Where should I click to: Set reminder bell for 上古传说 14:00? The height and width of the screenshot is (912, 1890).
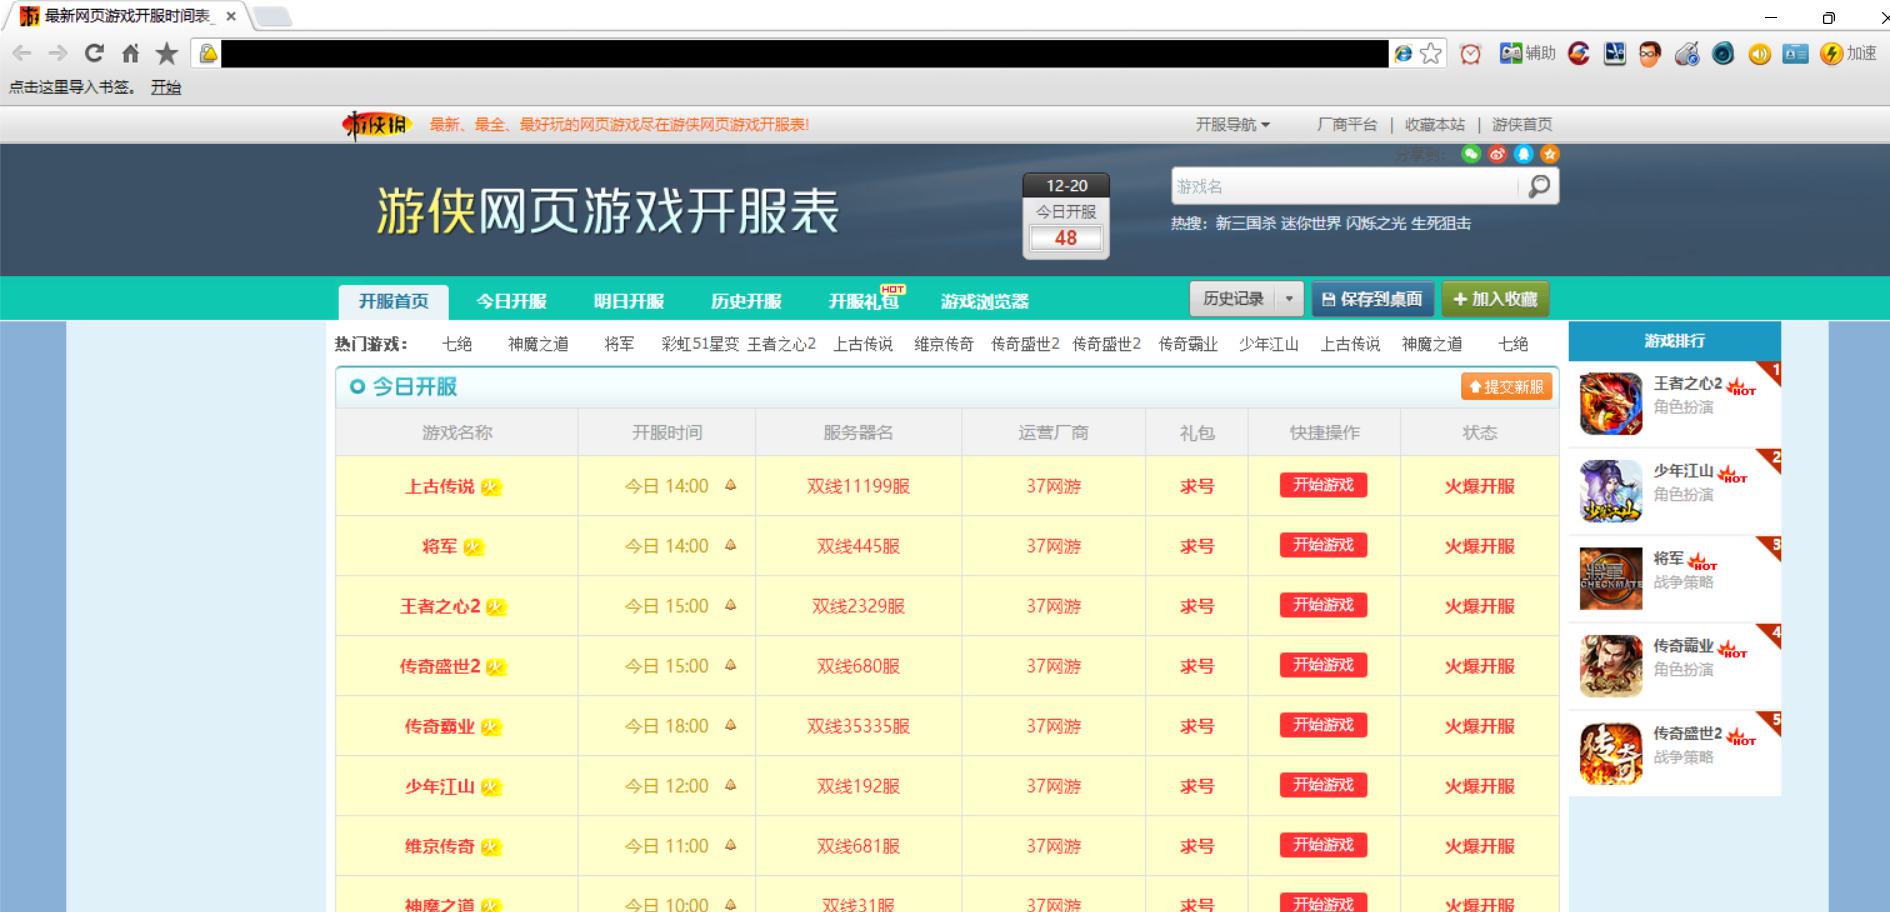point(731,485)
